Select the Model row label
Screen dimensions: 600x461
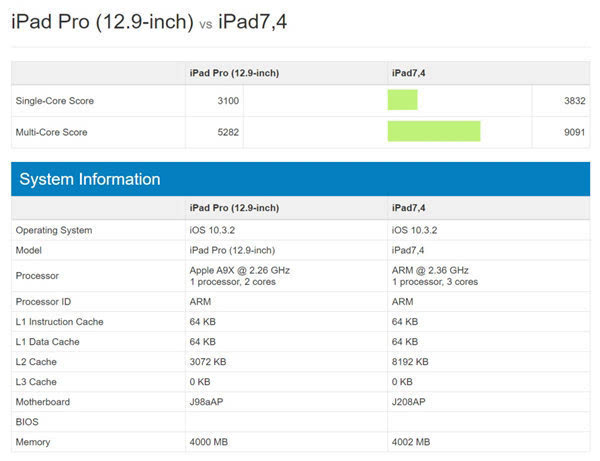29,250
